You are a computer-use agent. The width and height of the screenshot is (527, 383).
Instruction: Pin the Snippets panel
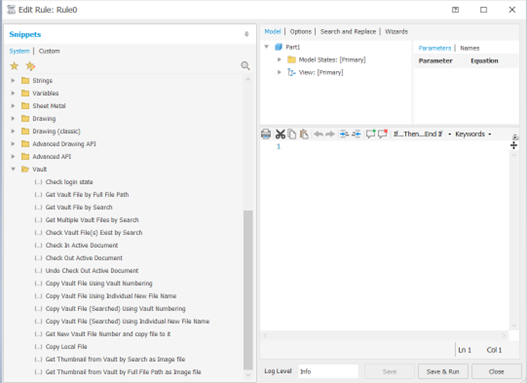(x=246, y=34)
